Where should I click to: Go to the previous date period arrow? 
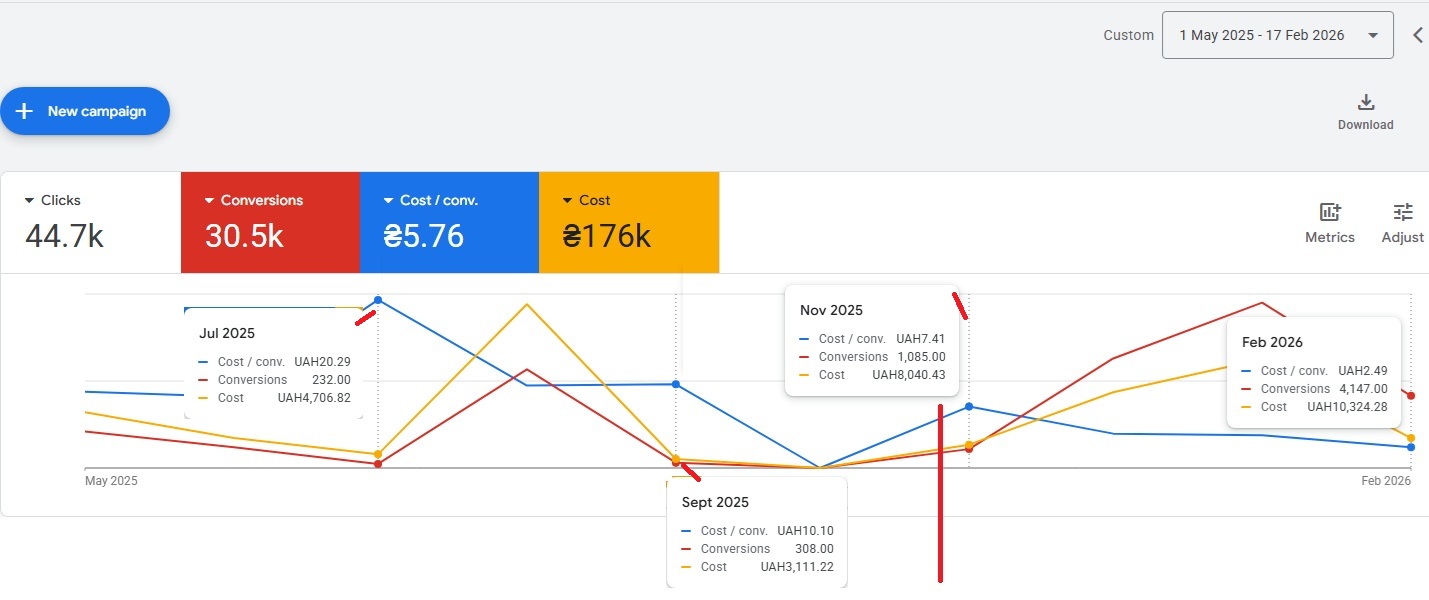pos(1418,35)
